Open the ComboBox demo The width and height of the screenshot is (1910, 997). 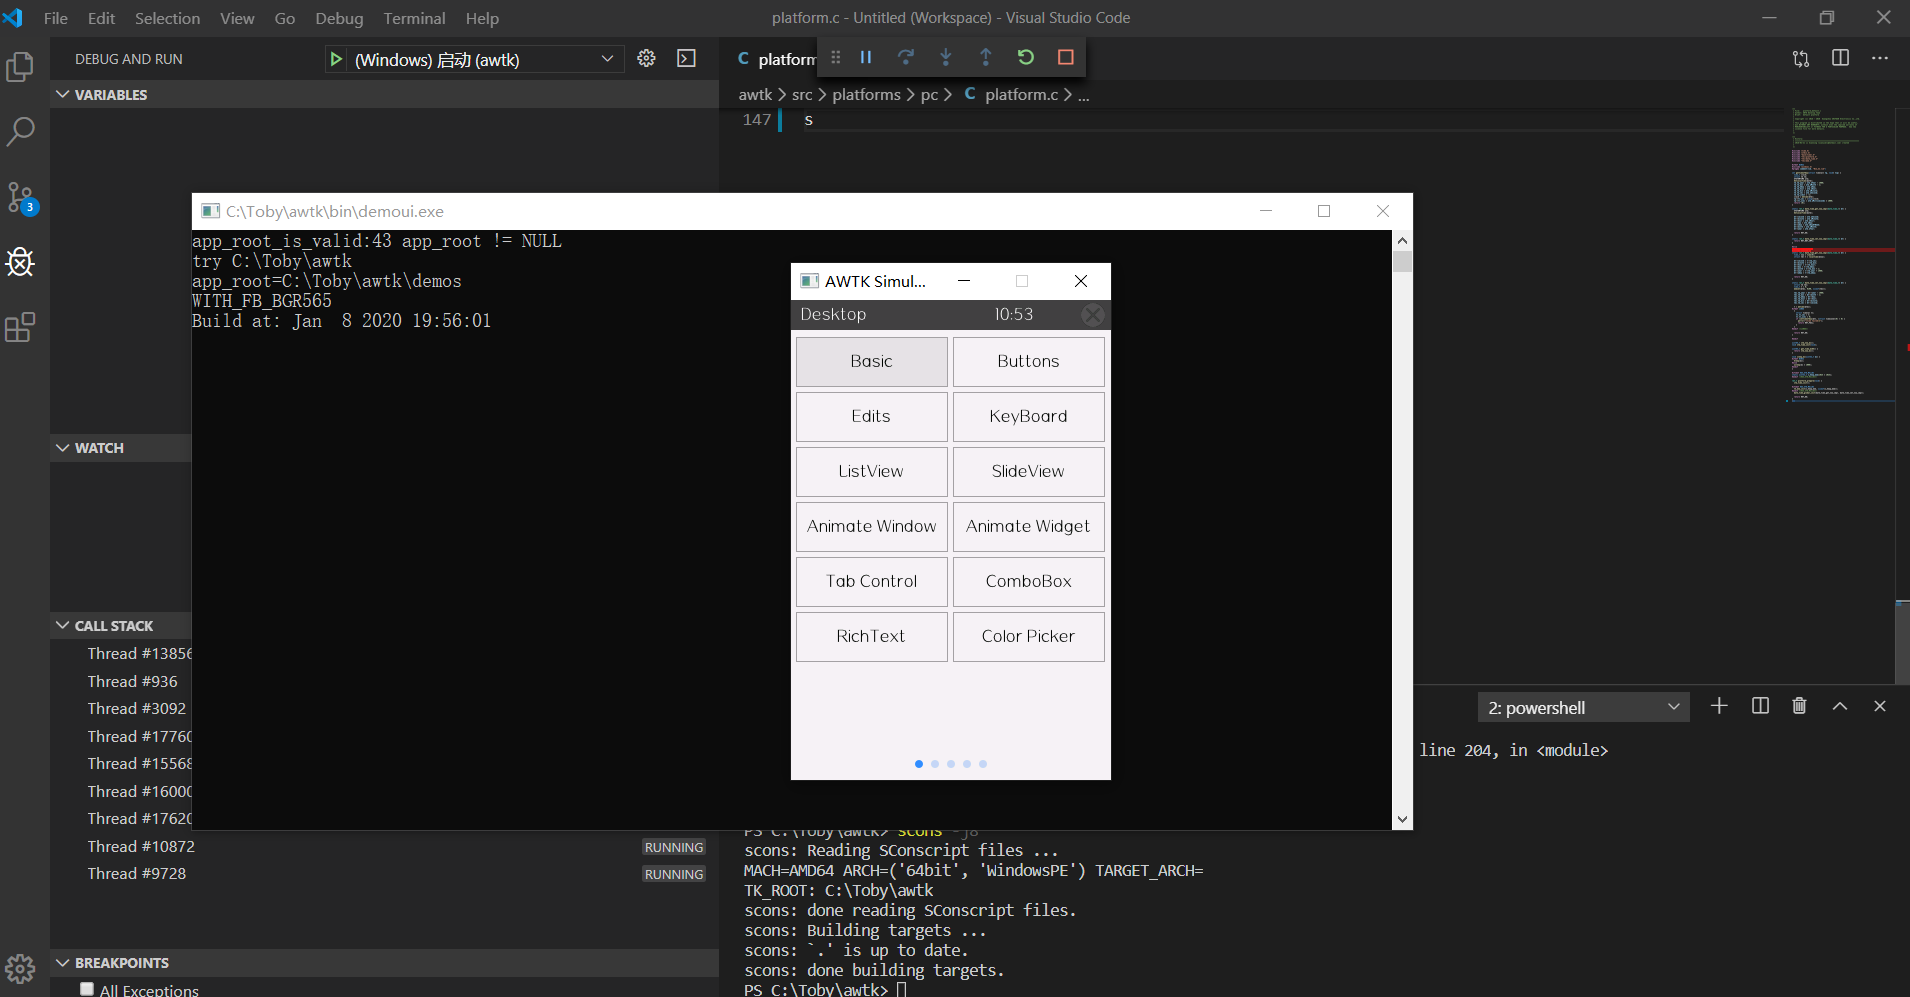pos(1028,581)
